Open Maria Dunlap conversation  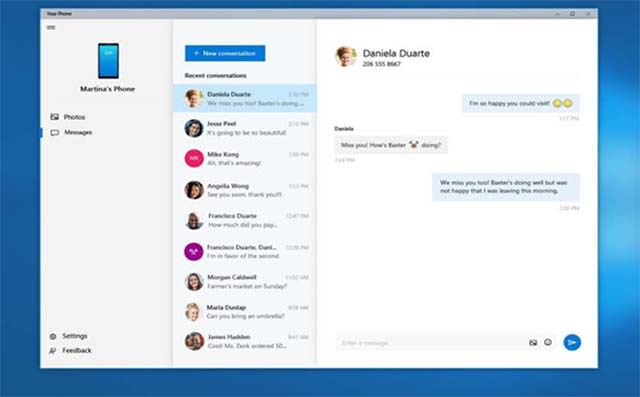245,312
